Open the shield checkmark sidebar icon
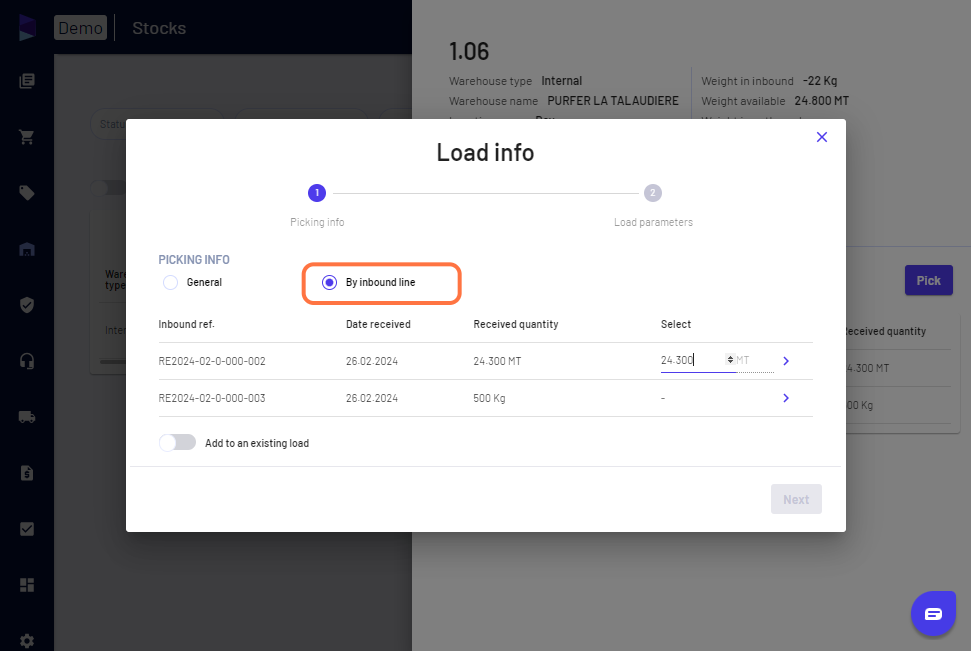 click(27, 305)
